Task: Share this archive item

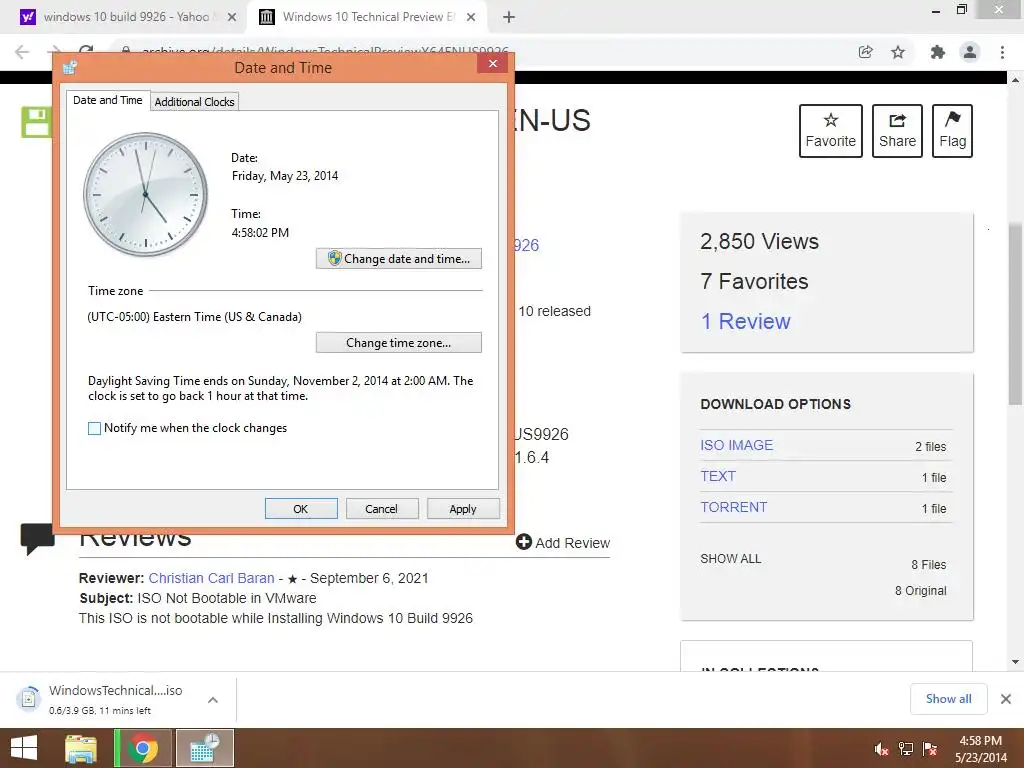Action: click(x=897, y=131)
